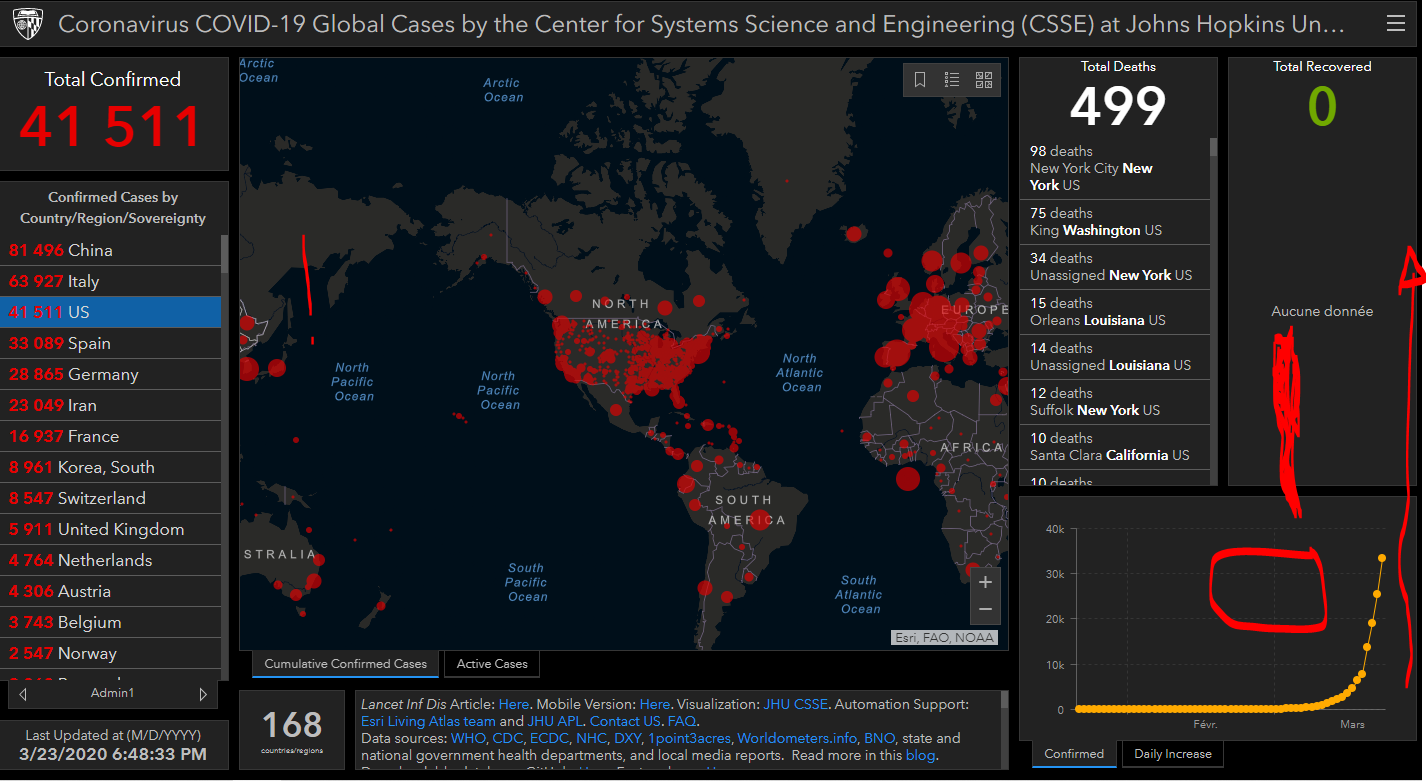Image resolution: width=1426 pixels, height=781 pixels.
Task: Open the BNO data source link
Action: [880, 738]
